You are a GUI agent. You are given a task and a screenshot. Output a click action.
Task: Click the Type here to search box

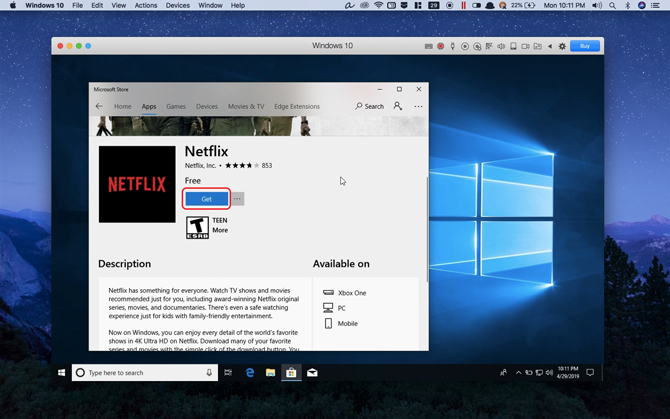(145, 372)
